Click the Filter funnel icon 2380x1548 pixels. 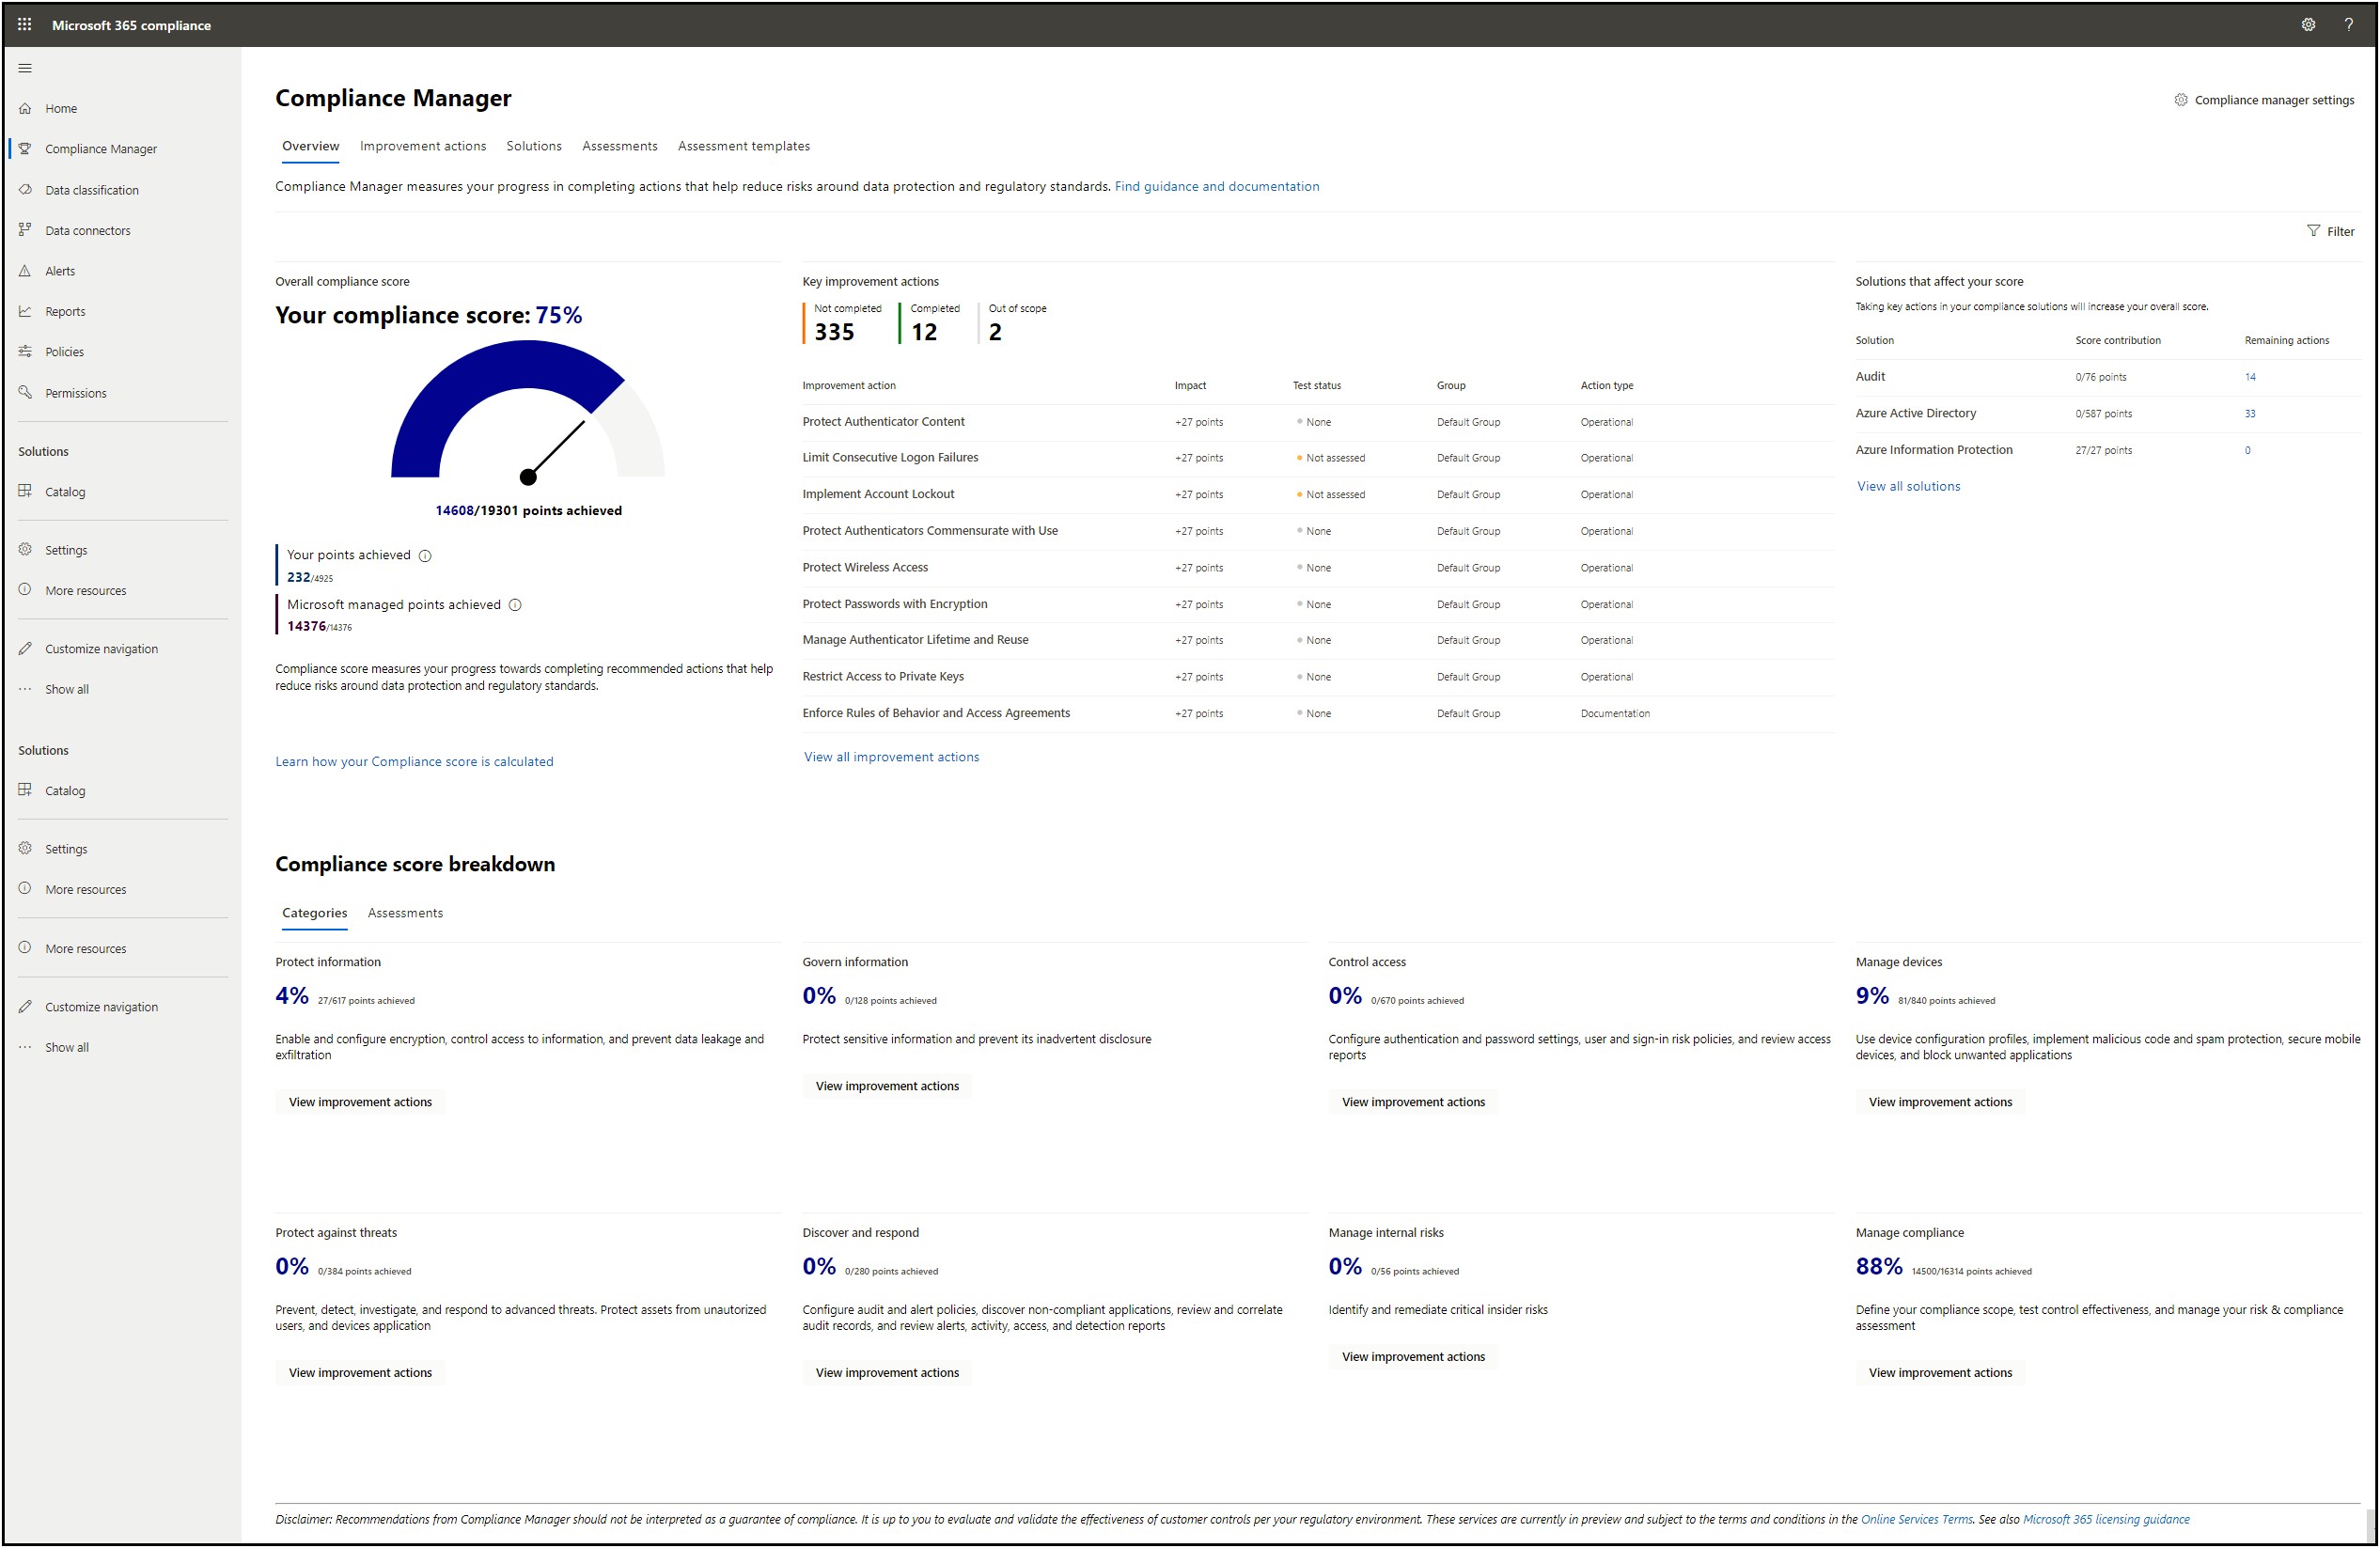(x=2313, y=230)
